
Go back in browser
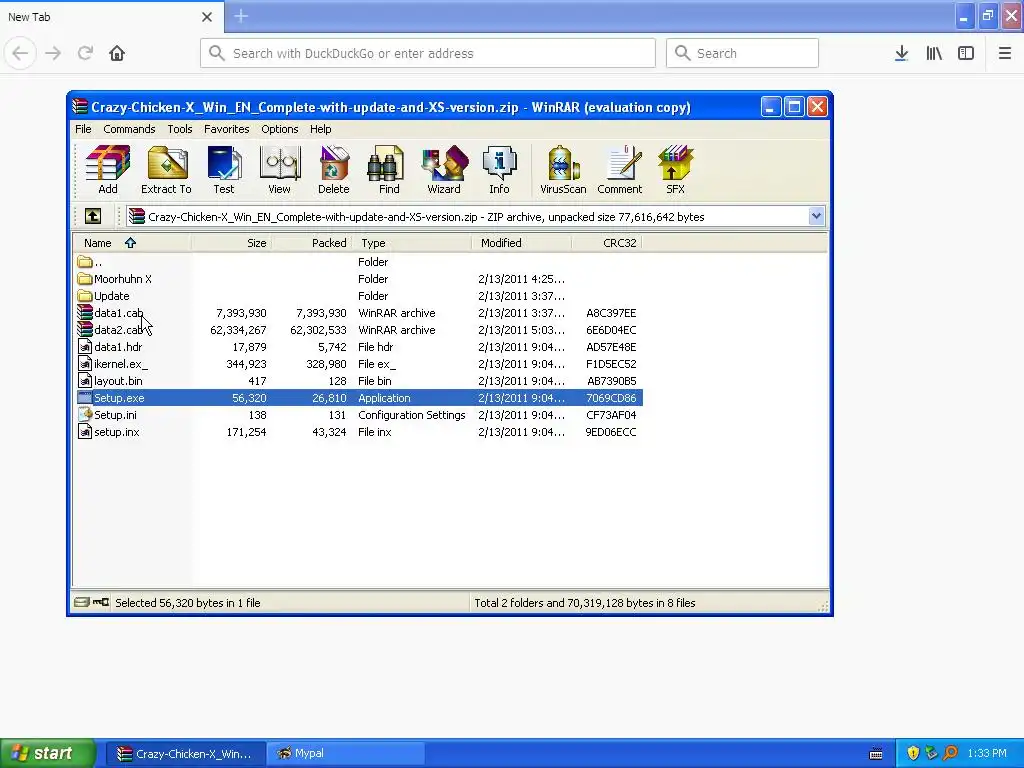[x=20, y=53]
